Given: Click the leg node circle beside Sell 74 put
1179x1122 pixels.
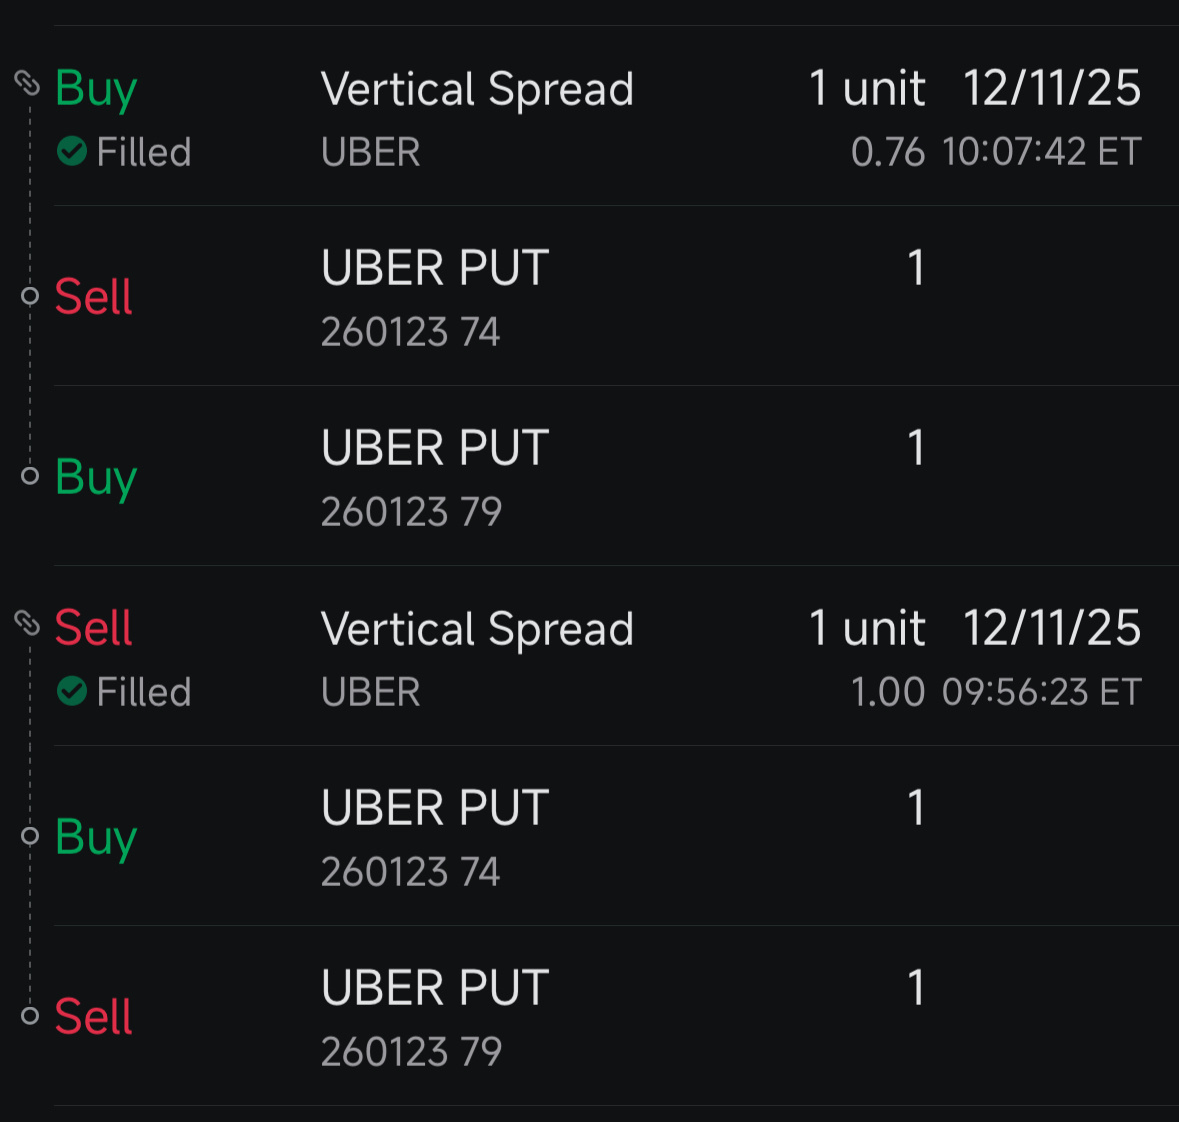Looking at the screenshot, I should 30,296.
